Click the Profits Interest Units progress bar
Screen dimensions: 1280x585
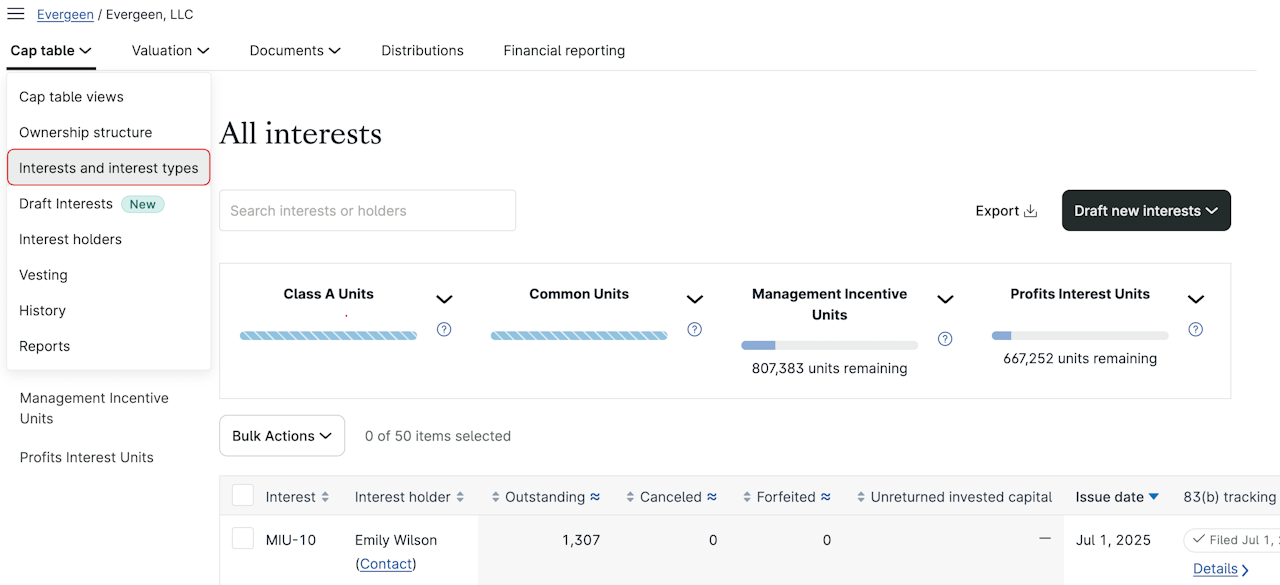point(1080,336)
